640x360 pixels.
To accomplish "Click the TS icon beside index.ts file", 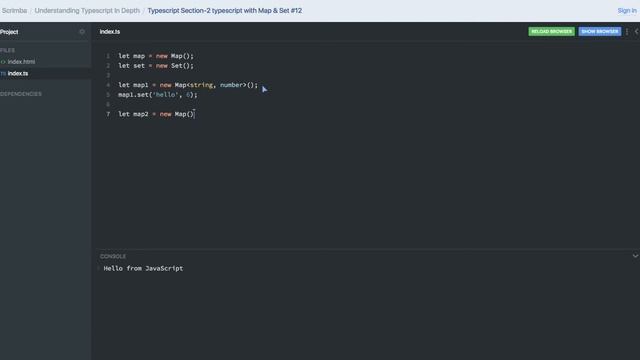I will [3, 74].
